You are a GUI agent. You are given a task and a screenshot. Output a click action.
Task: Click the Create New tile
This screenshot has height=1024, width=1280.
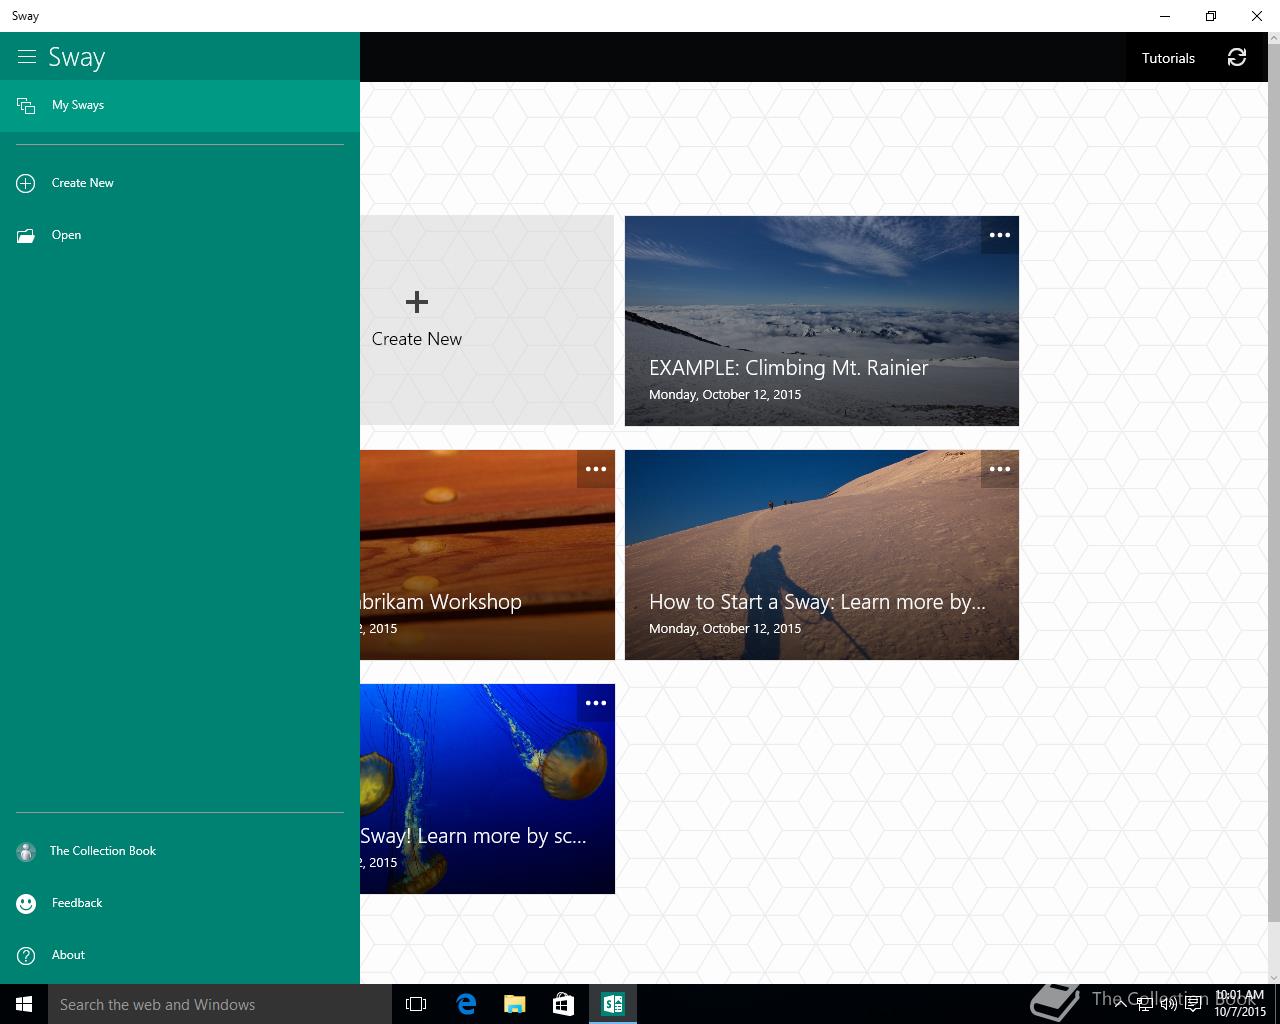pyautogui.click(x=487, y=320)
